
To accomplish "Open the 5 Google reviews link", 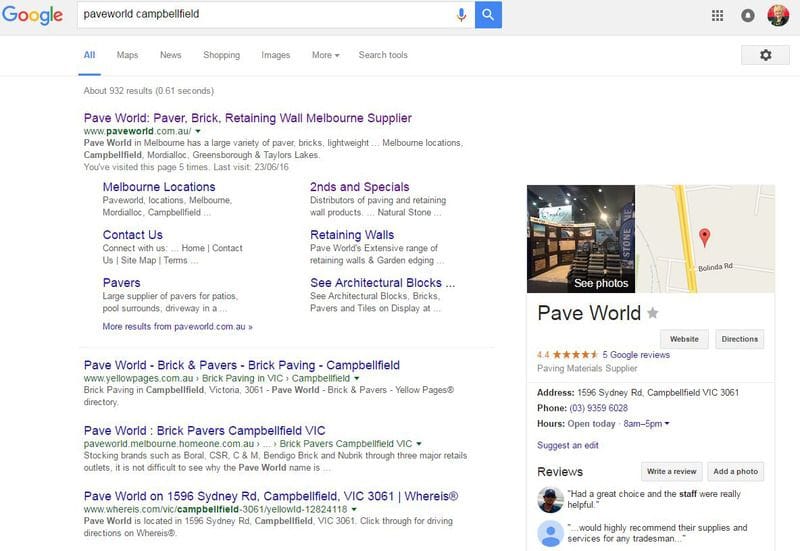I will point(637,354).
